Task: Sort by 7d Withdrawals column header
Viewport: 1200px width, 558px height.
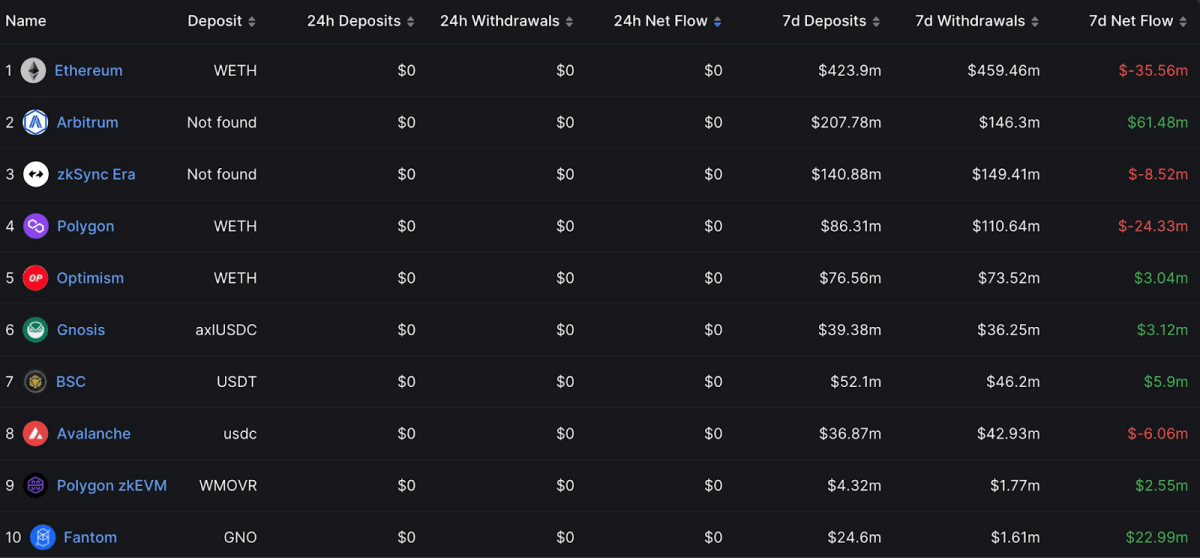Action: click(978, 21)
